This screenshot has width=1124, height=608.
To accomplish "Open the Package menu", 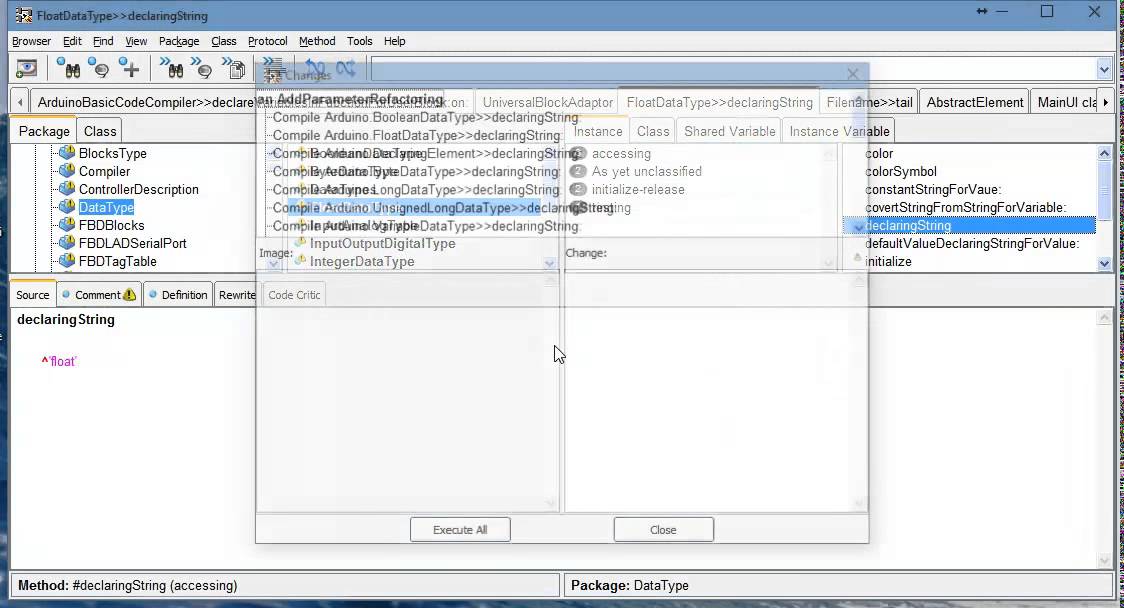I will pyautogui.click(x=179, y=41).
